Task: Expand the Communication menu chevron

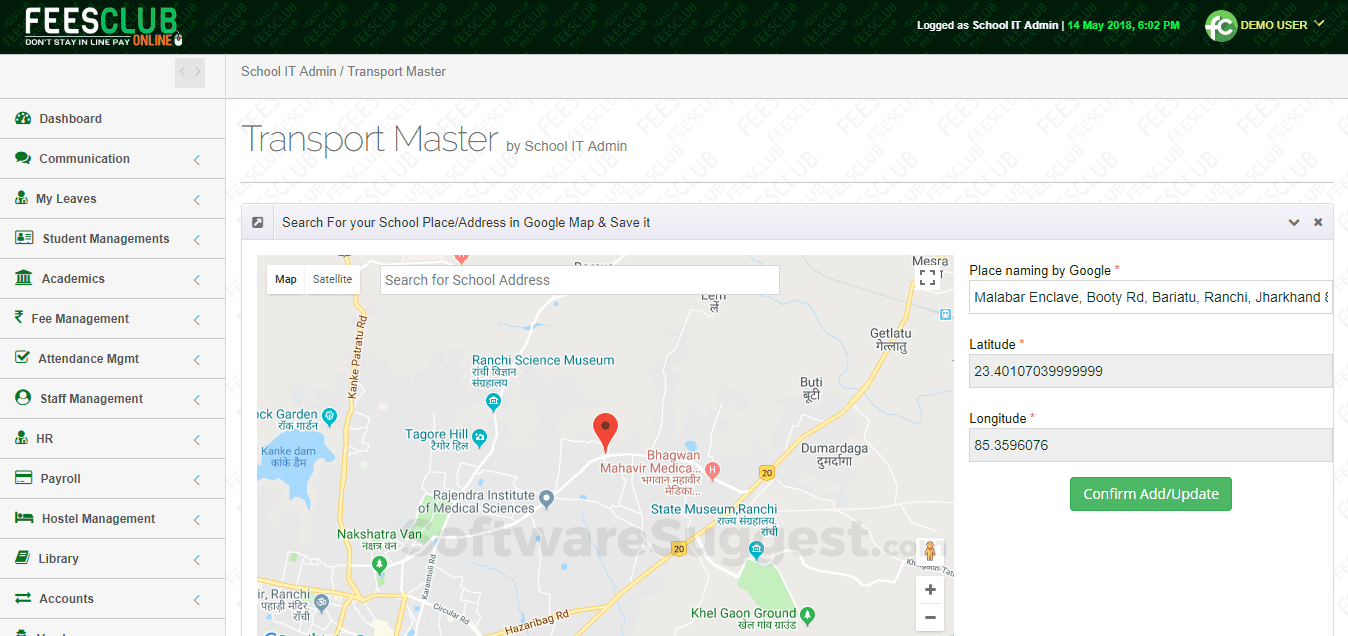Action: point(196,159)
